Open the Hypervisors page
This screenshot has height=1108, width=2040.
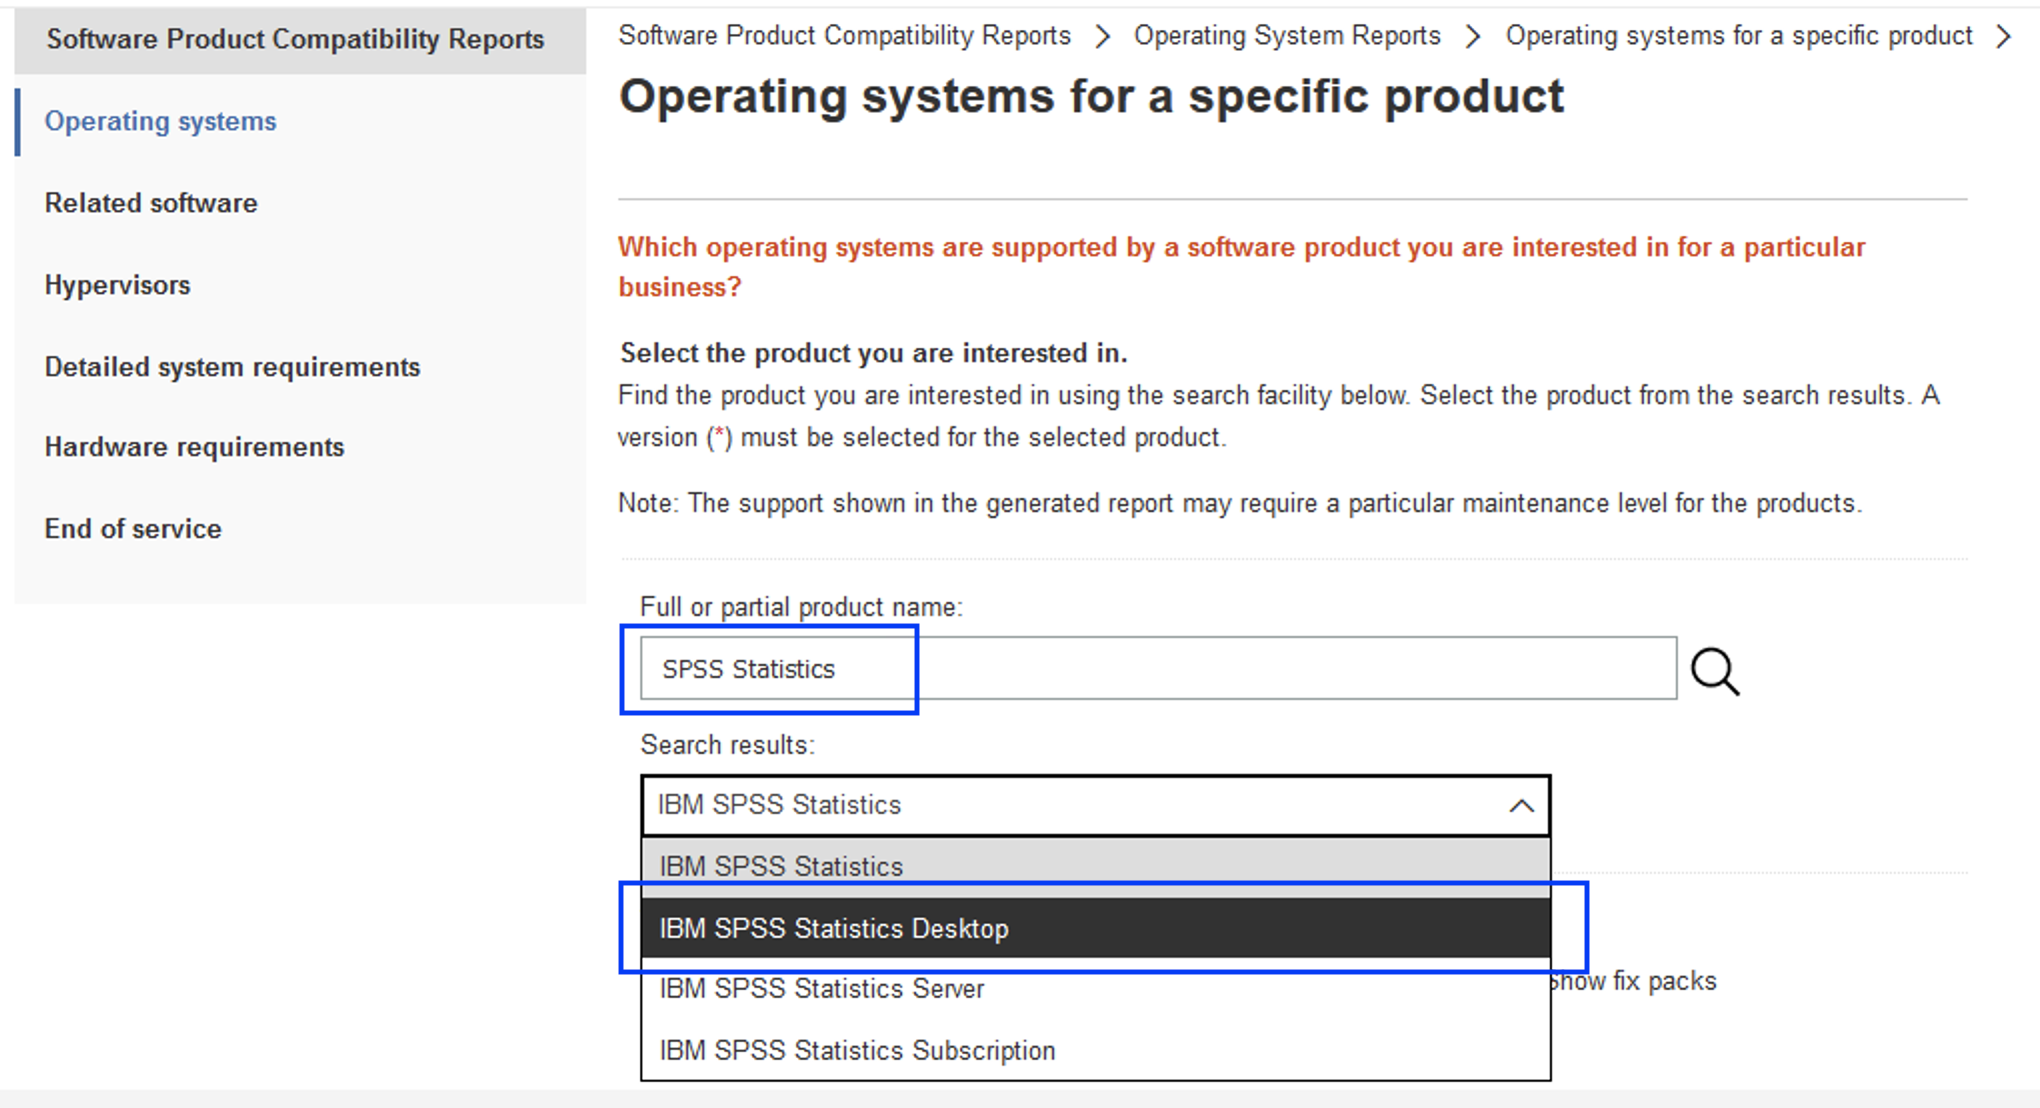click(x=117, y=284)
